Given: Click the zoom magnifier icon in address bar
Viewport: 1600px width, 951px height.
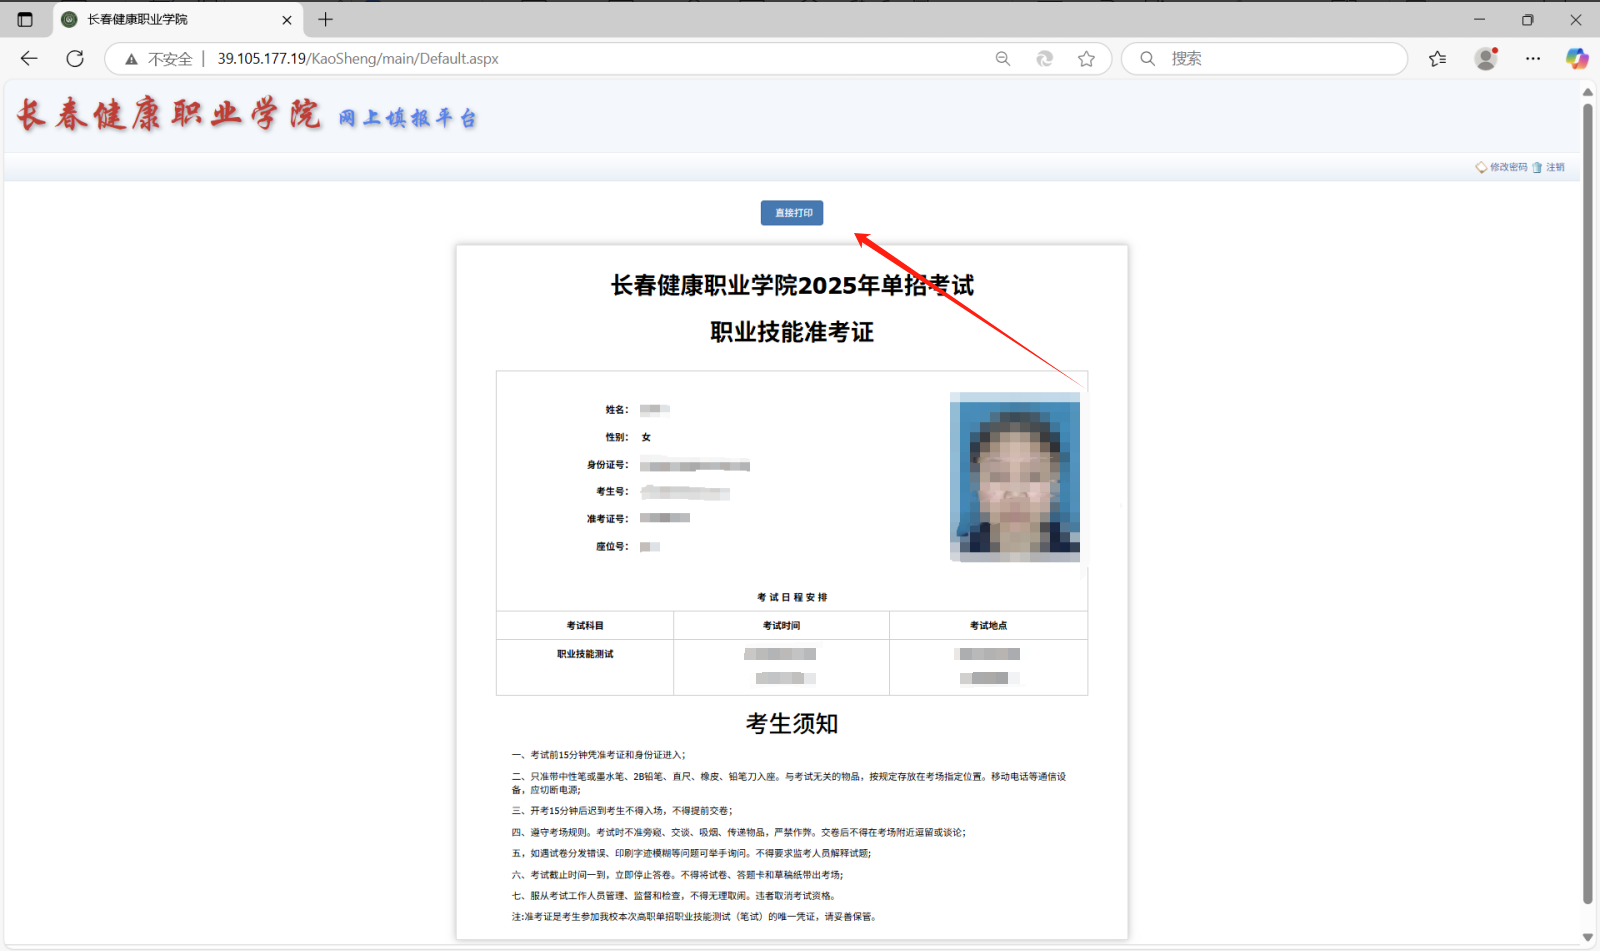Looking at the screenshot, I should click(1002, 59).
